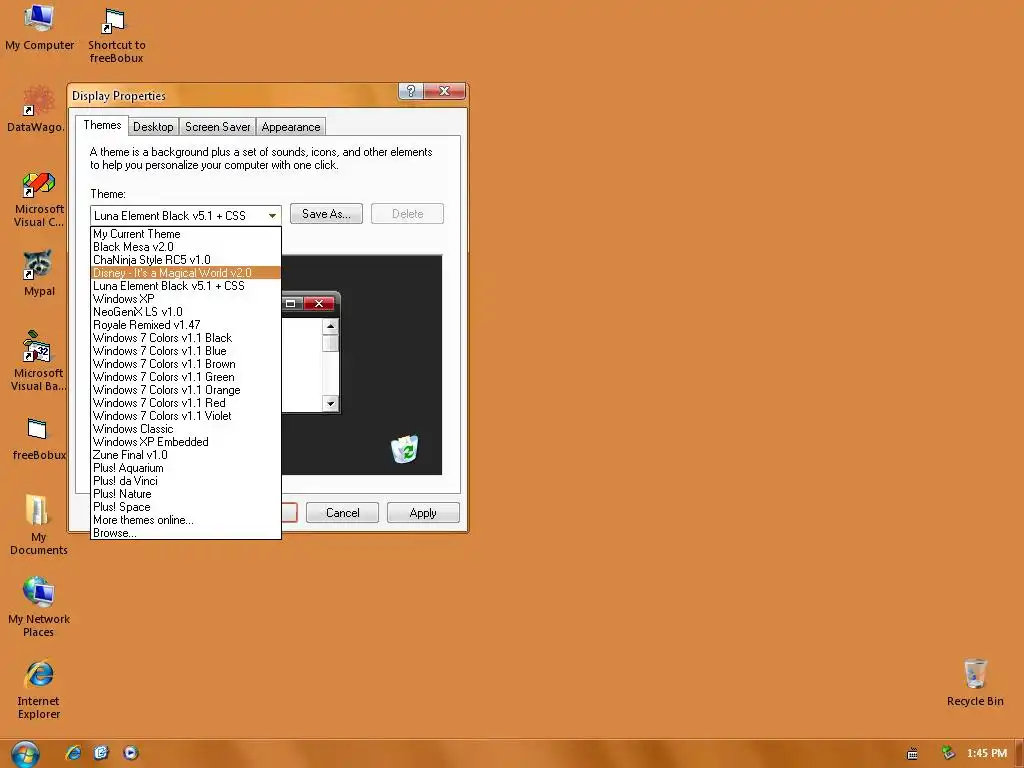Screen dimensions: 1024x768
Task: Click the Cancel button
Action: [342, 513]
